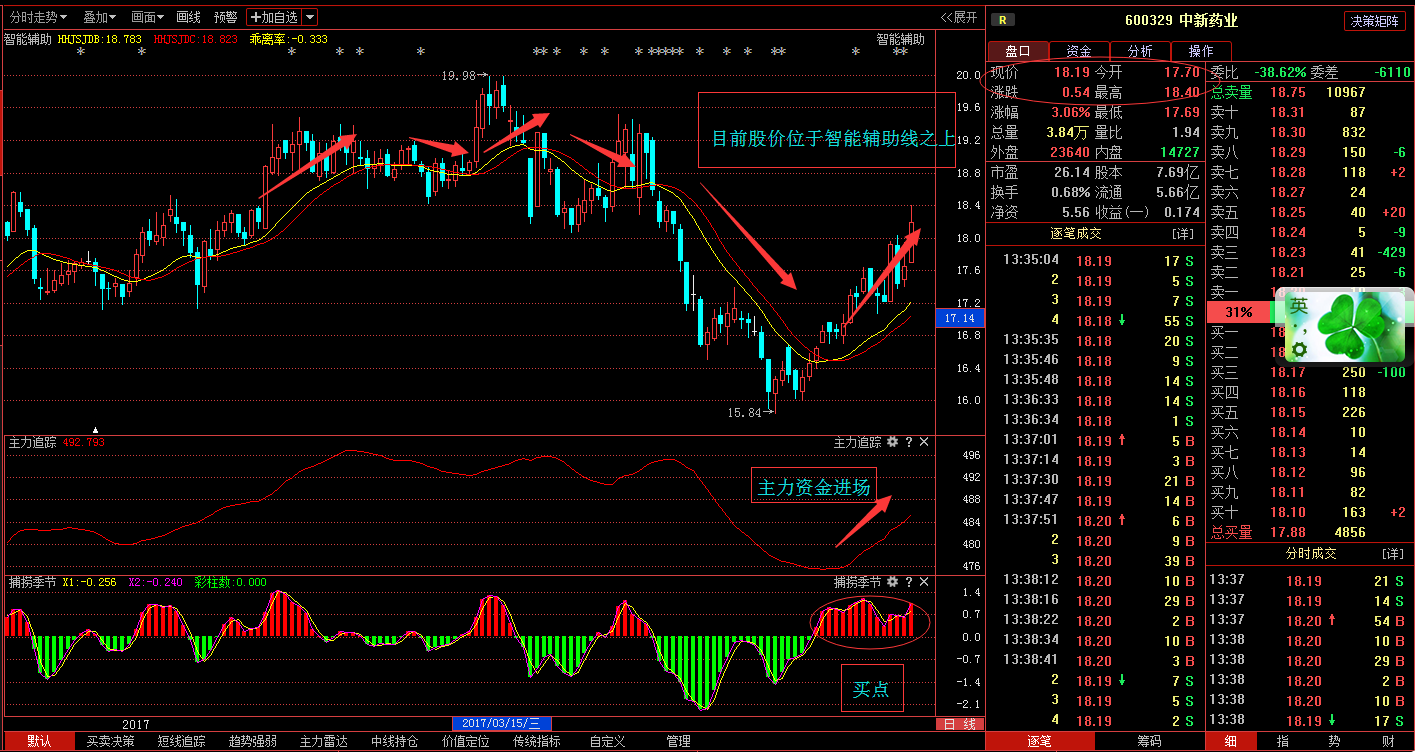This screenshot has height=752, width=1415.
Task: Click the R badge beside stock code
Action: click(1005, 20)
